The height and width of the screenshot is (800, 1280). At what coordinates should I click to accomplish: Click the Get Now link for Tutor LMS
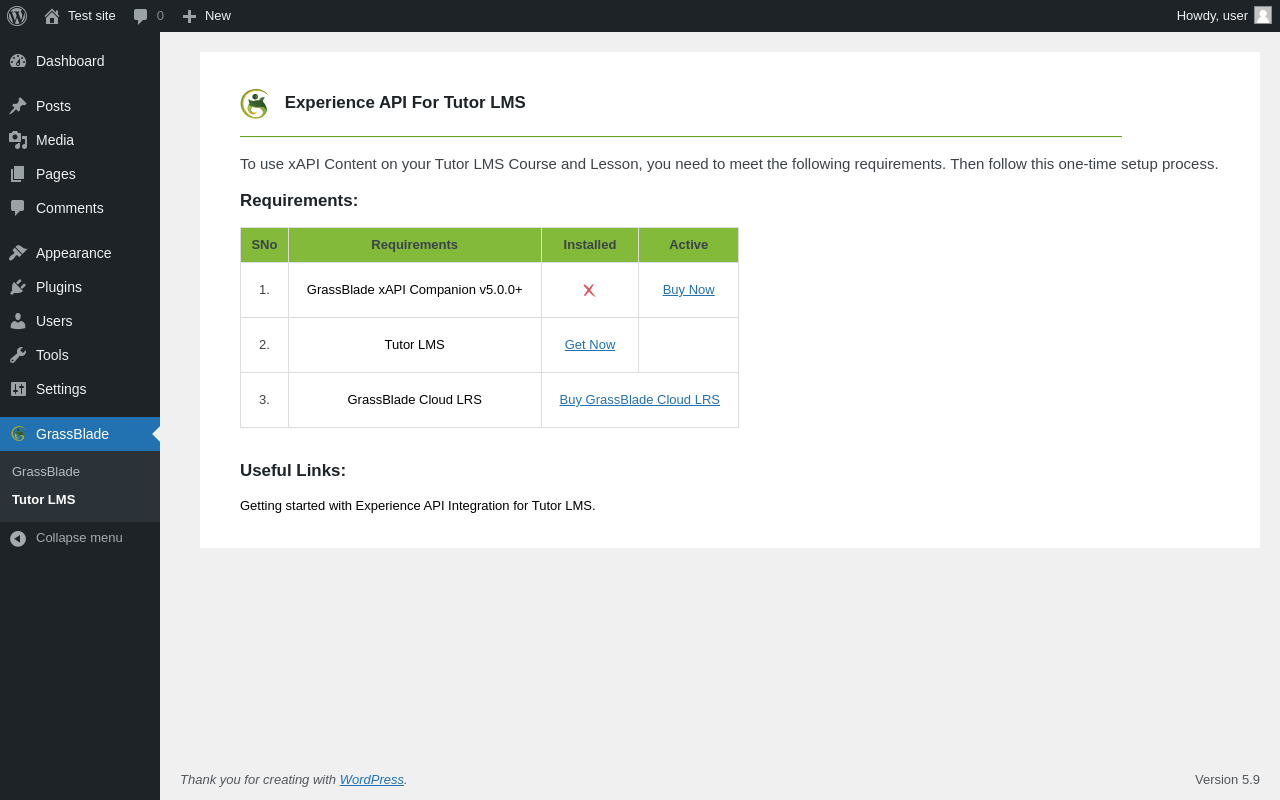(590, 345)
